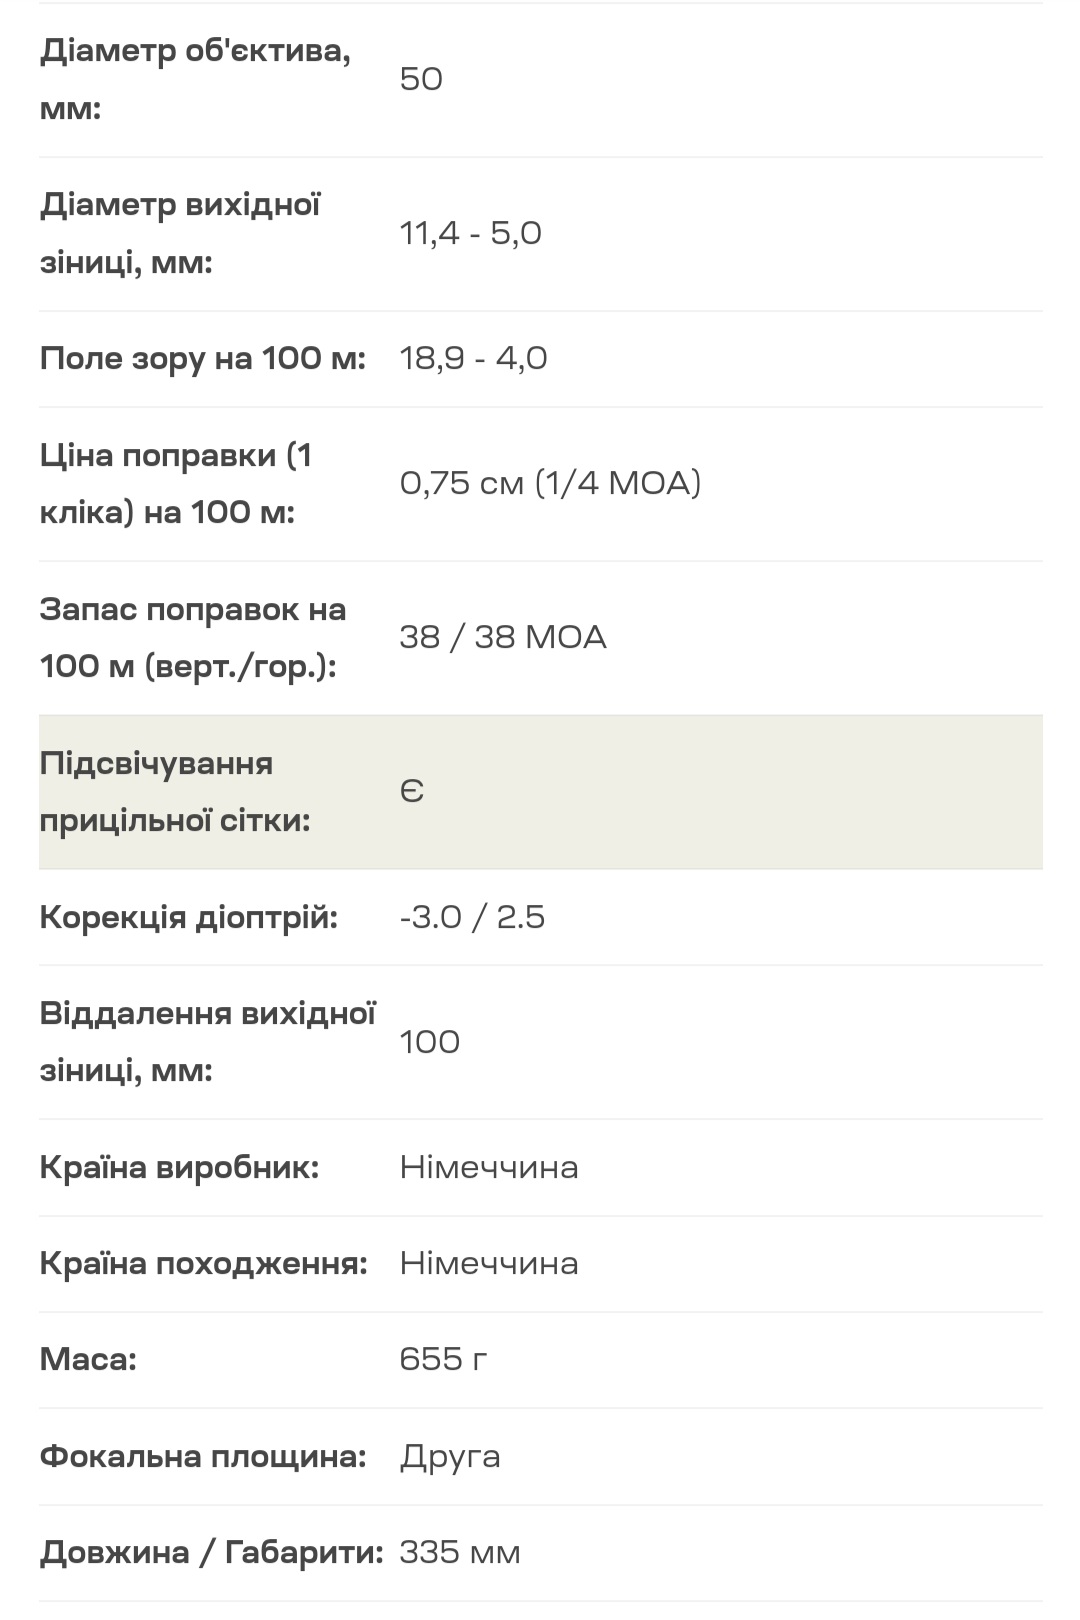
Task: Click the focal plane value 'Друга'
Action: (450, 1456)
